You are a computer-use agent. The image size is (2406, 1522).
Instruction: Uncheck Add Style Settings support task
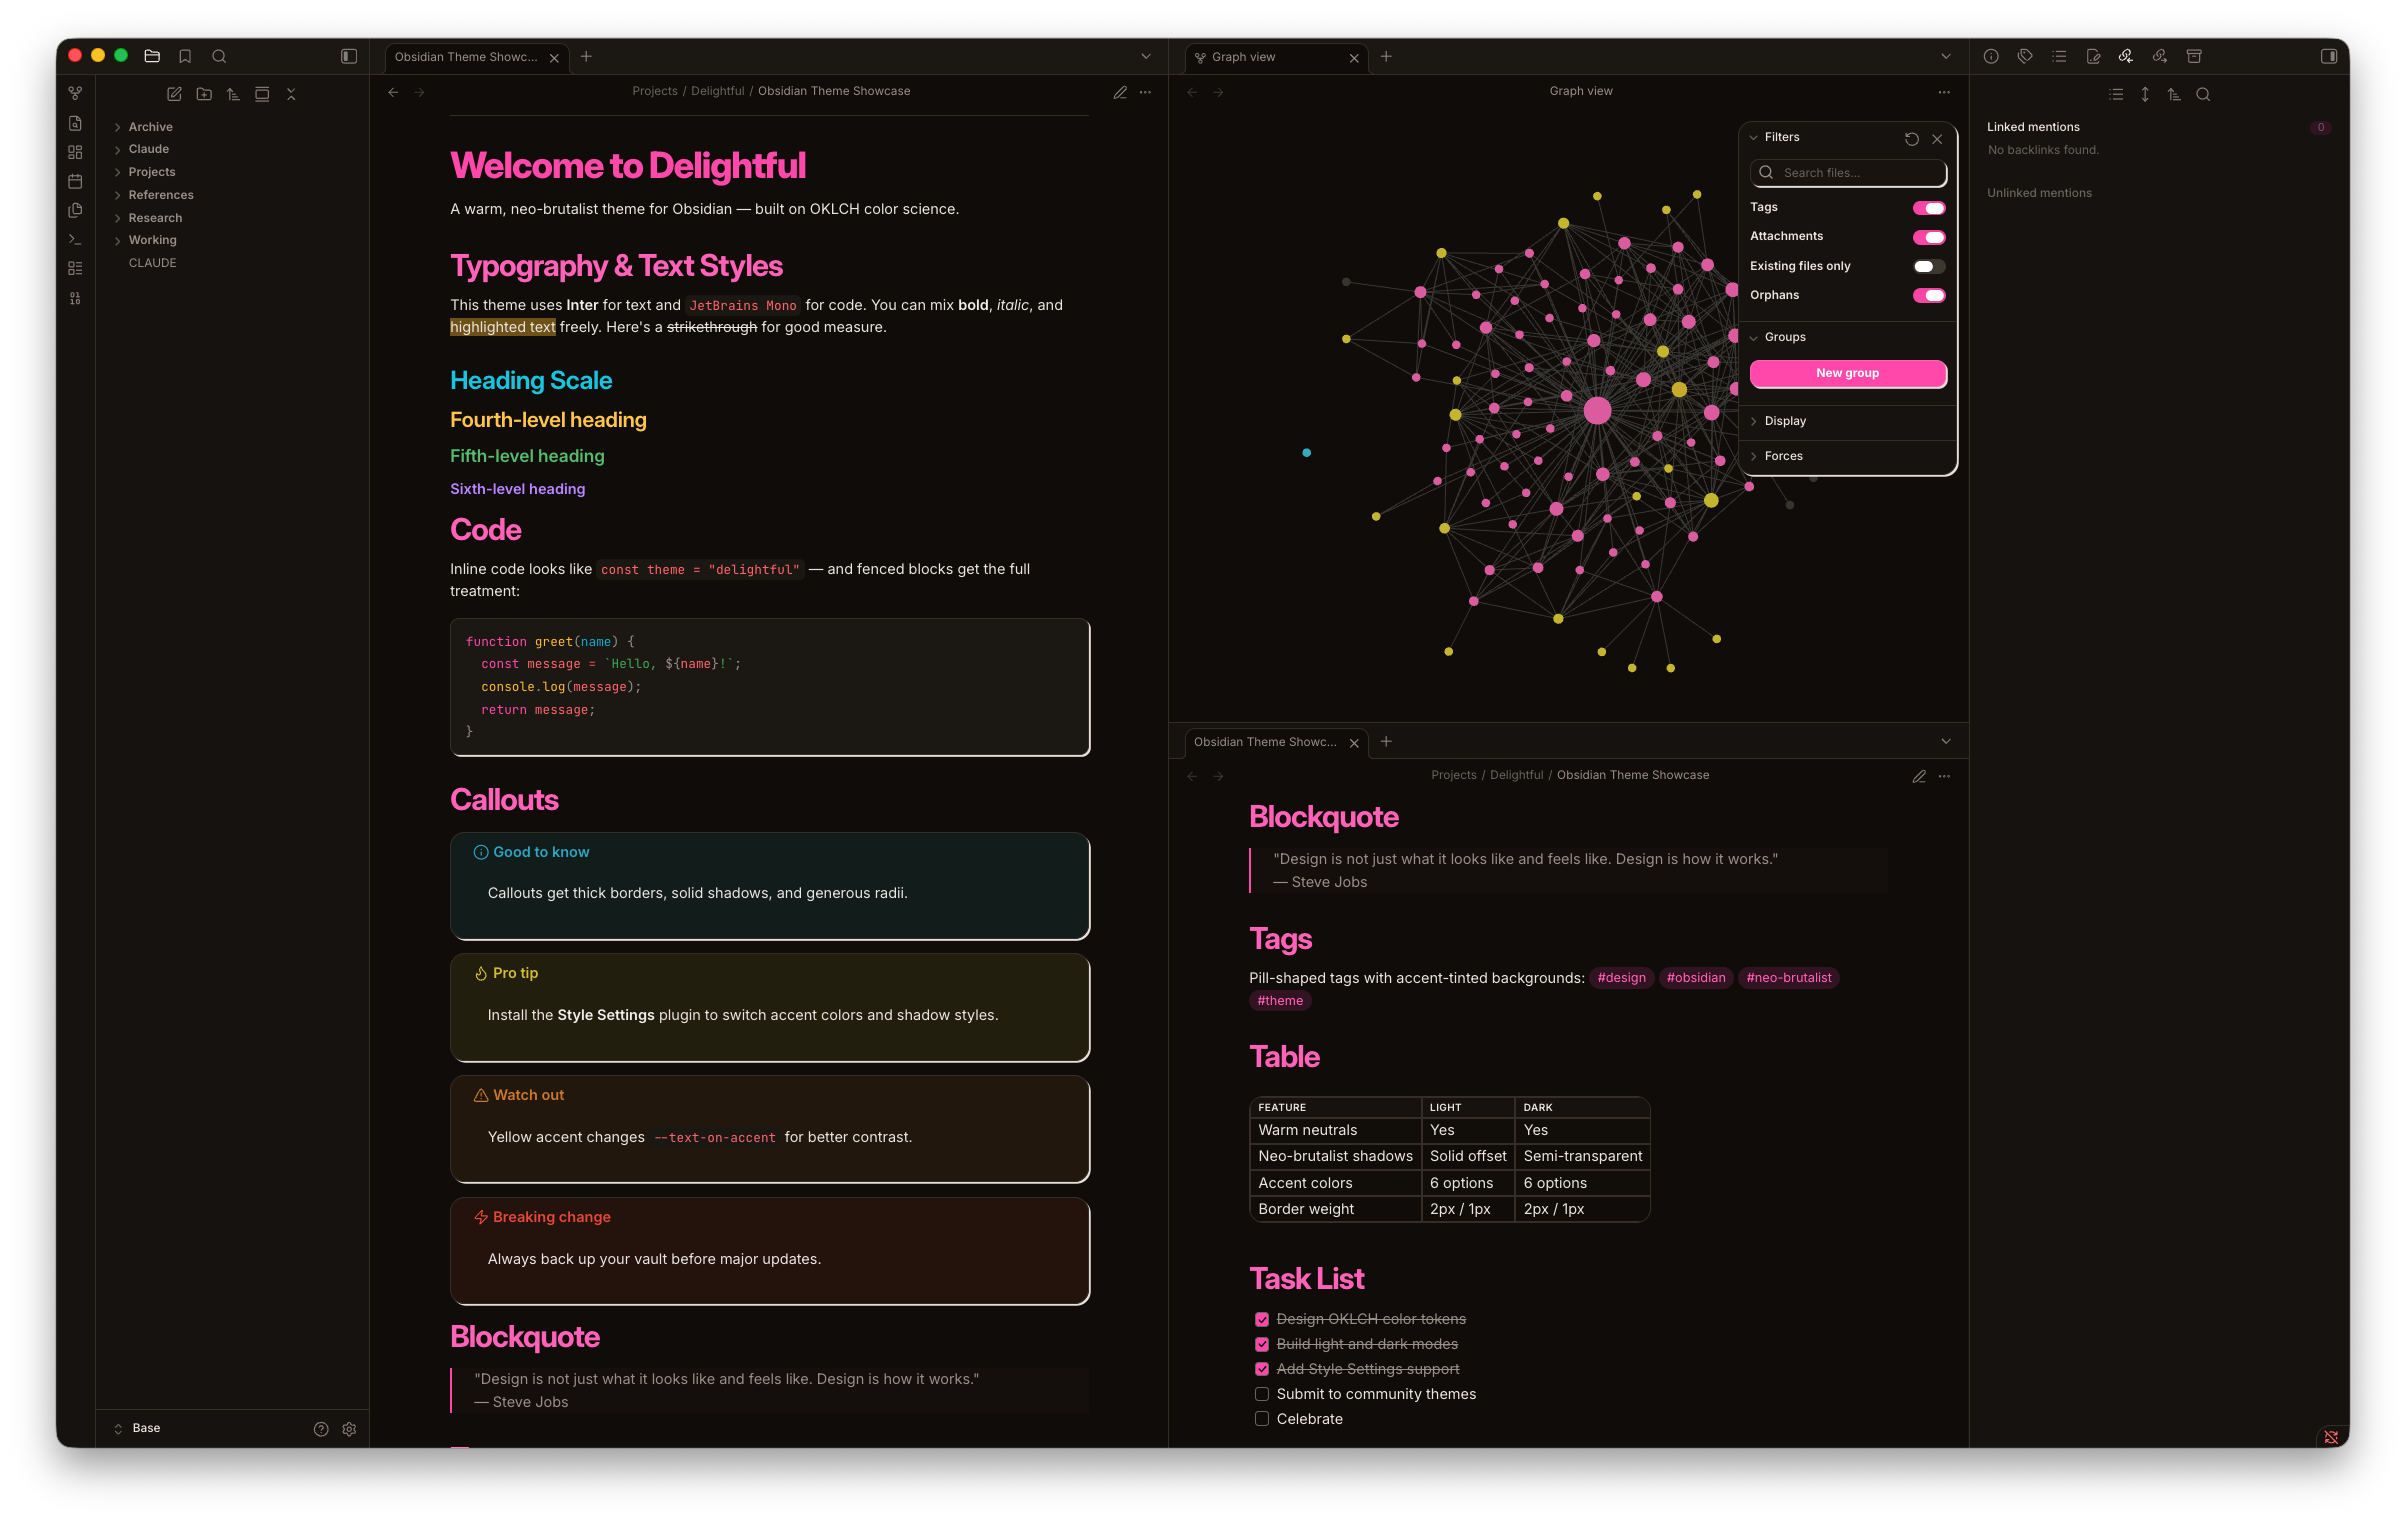tap(1262, 1369)
